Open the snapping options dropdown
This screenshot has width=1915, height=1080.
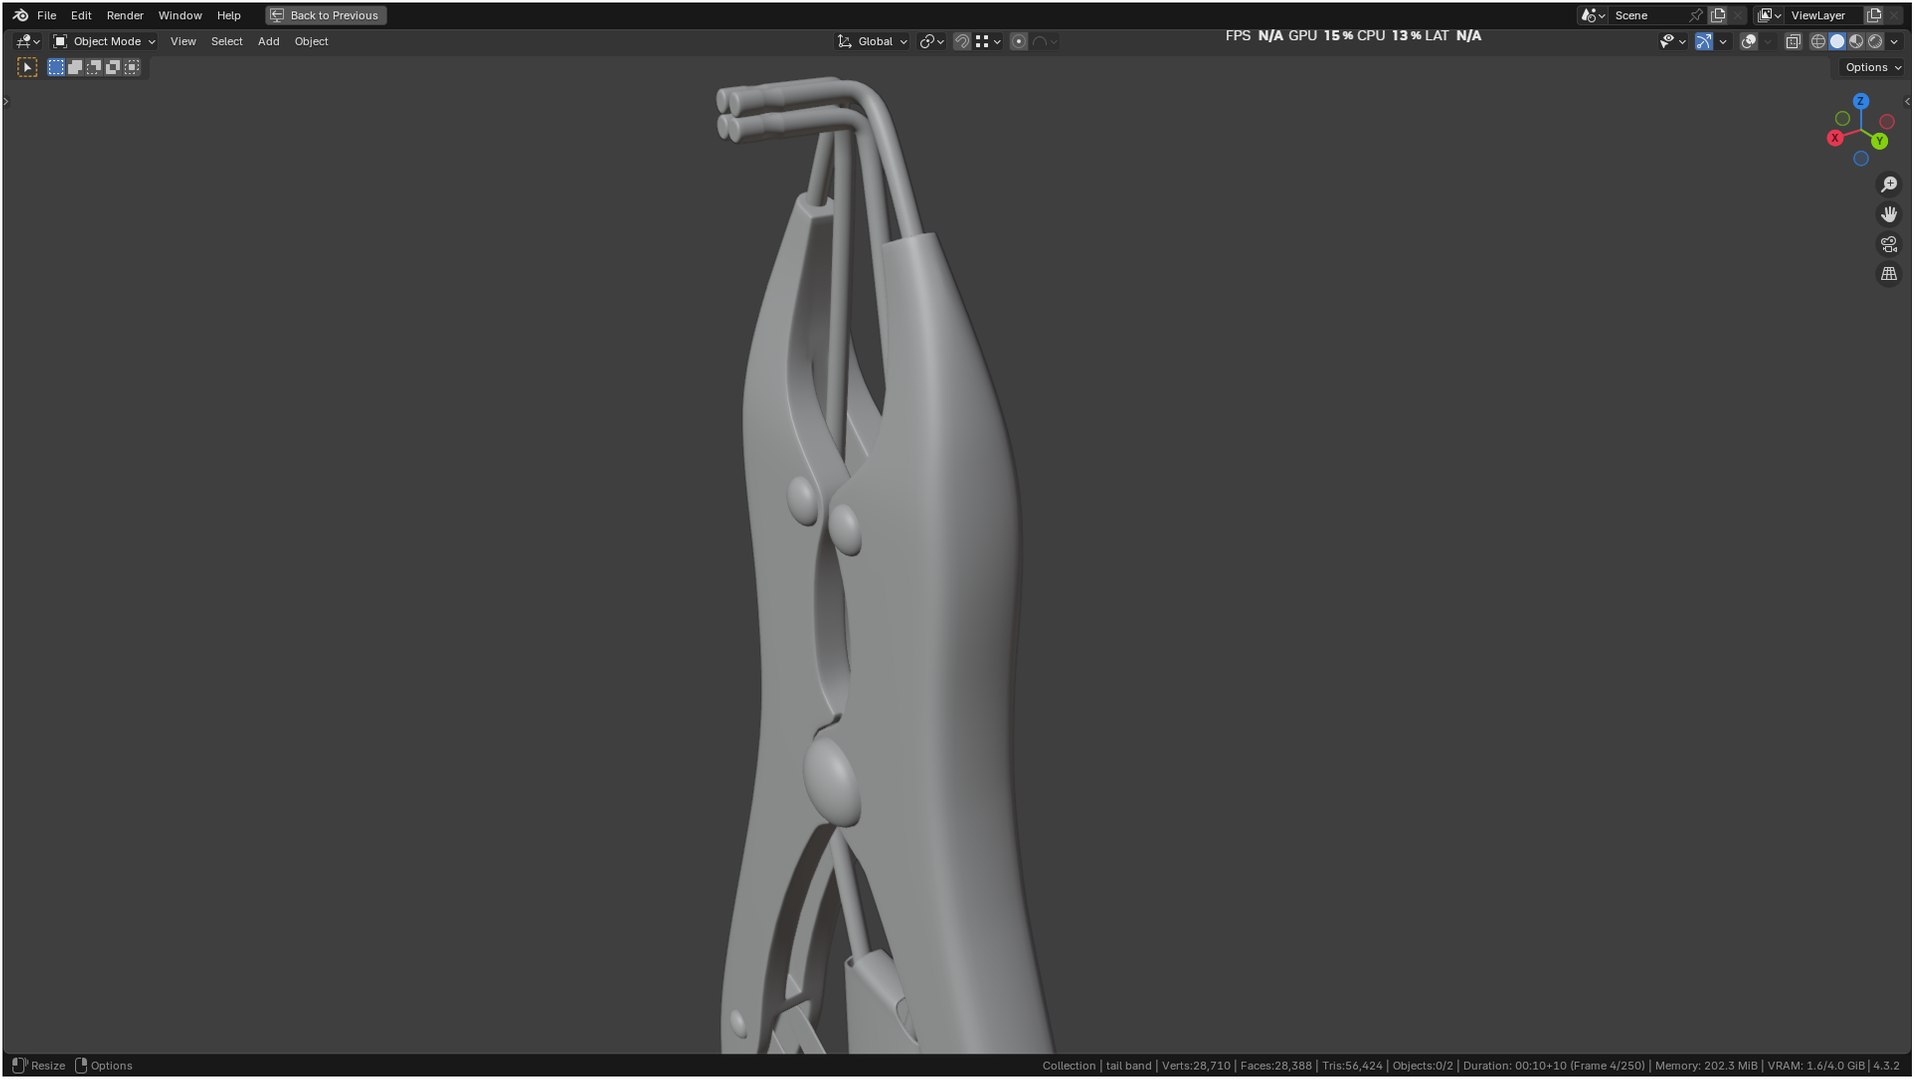(x=988, y=41)
